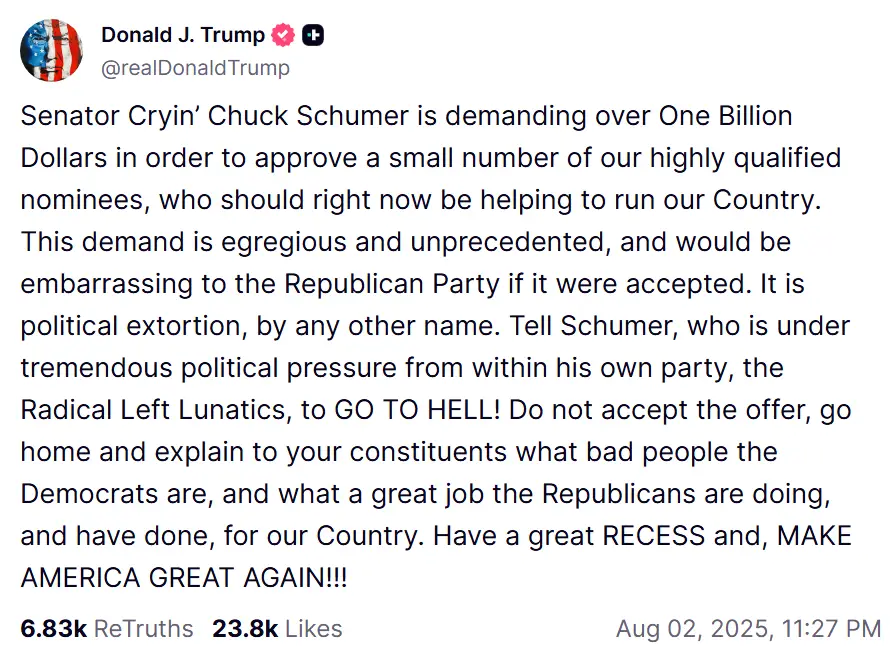This screenshot has width=895, height=656.
Task: Click the words "highly qualified" in the post
Action: pos(746,158)
